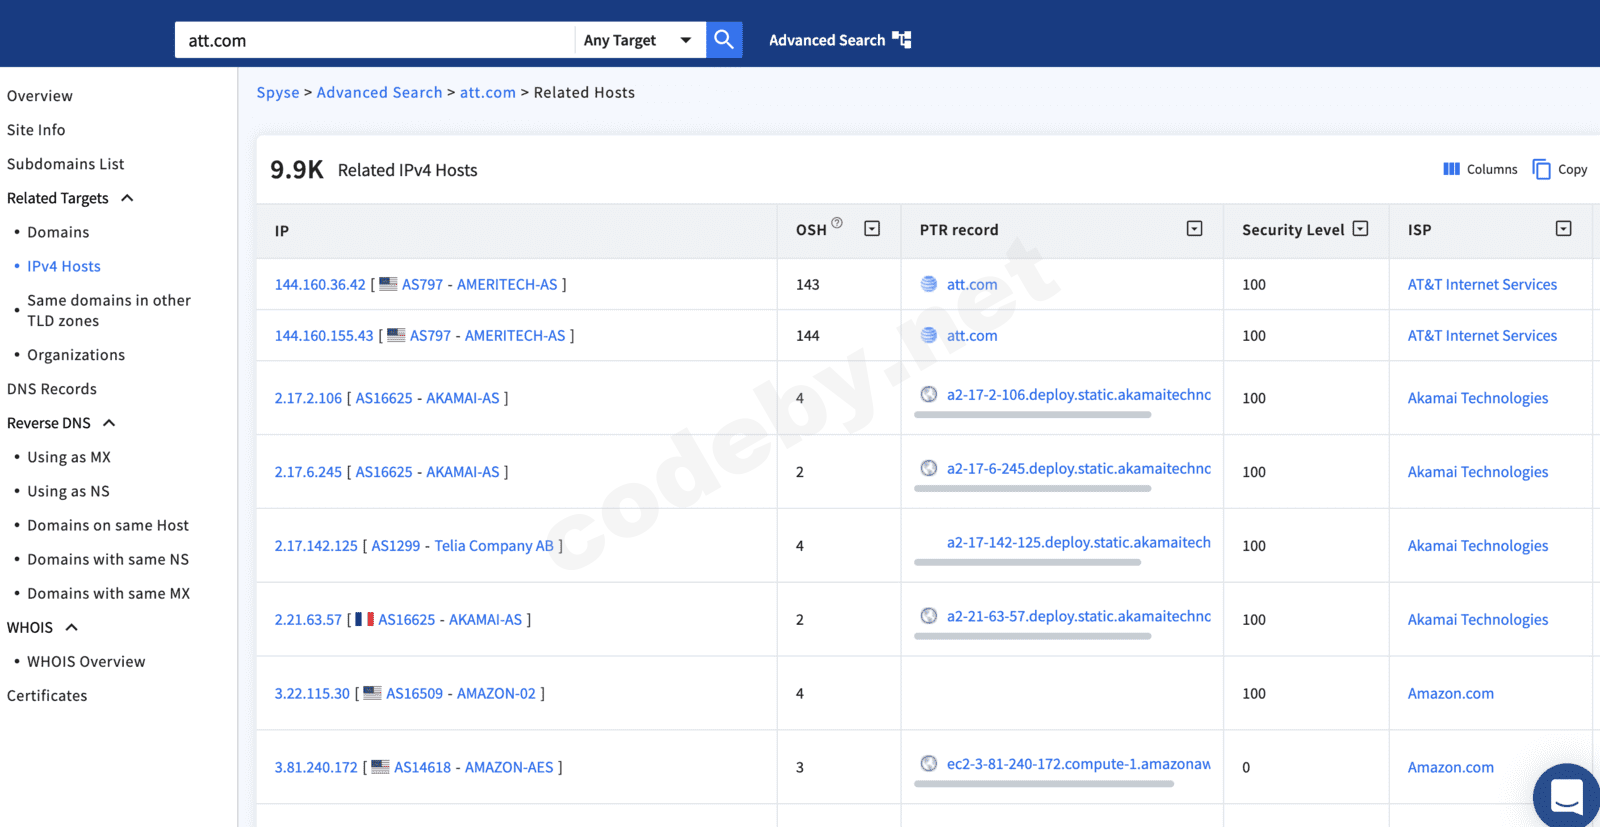Open the PTR record column filter
The height and width of the screenshot is (827, 1600).
(x=1194, y=229)
